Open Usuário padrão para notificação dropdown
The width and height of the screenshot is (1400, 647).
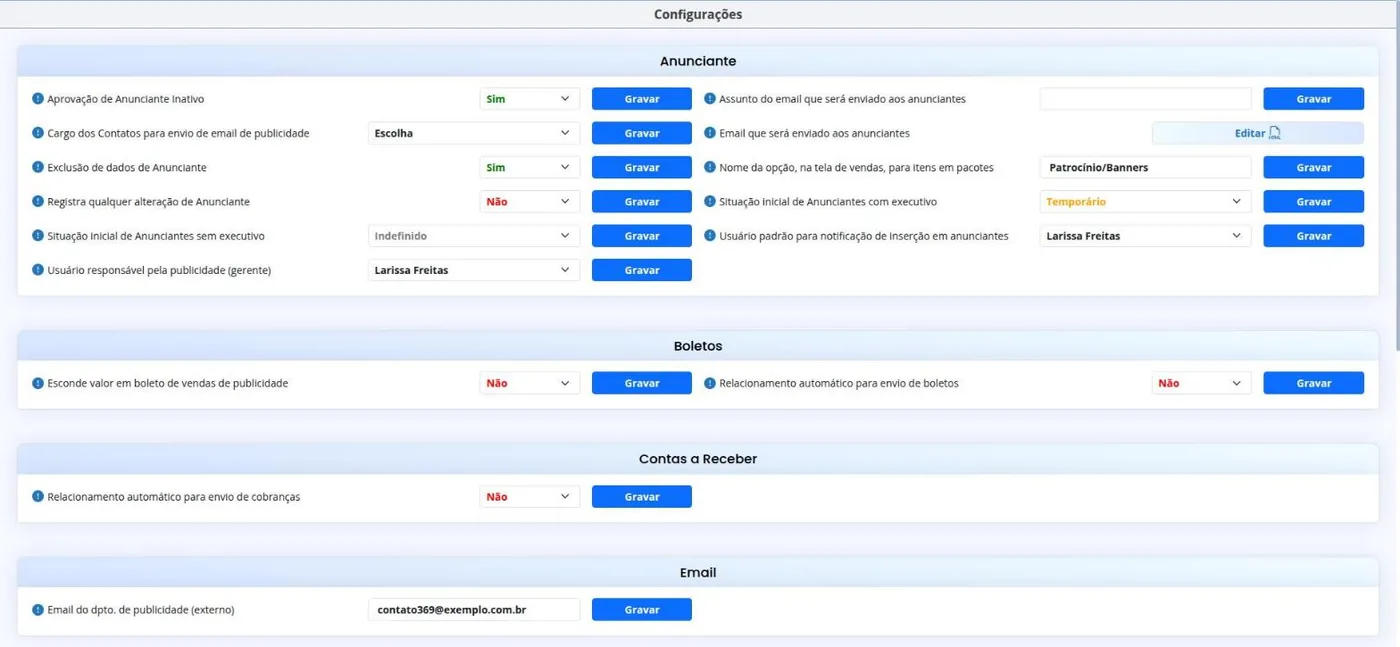point(1146,236)
